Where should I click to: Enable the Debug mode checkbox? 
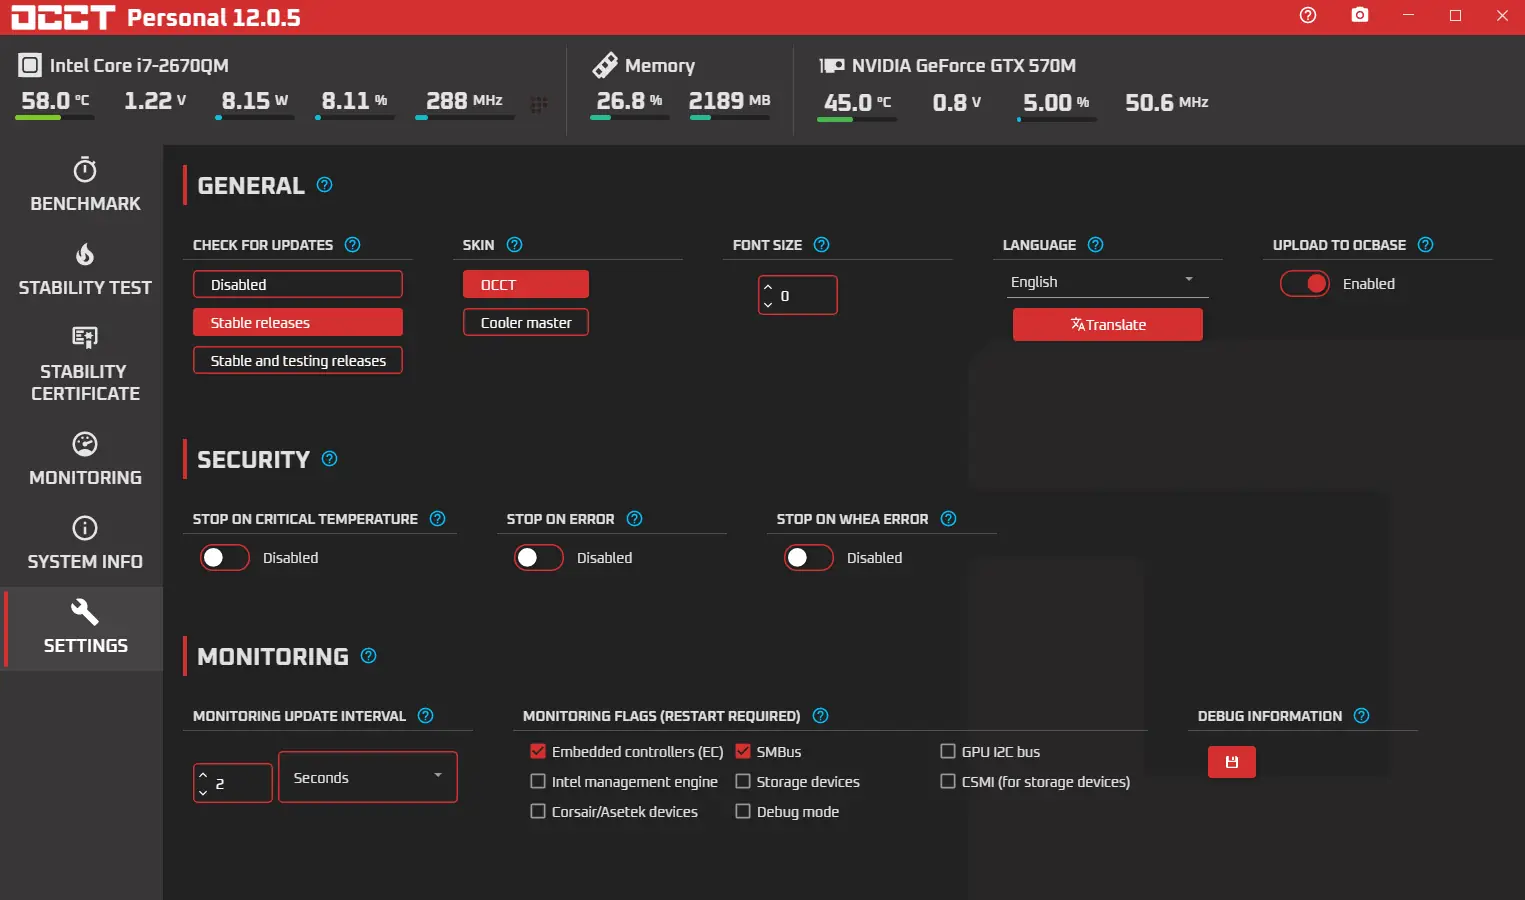[x=743, y=812]
